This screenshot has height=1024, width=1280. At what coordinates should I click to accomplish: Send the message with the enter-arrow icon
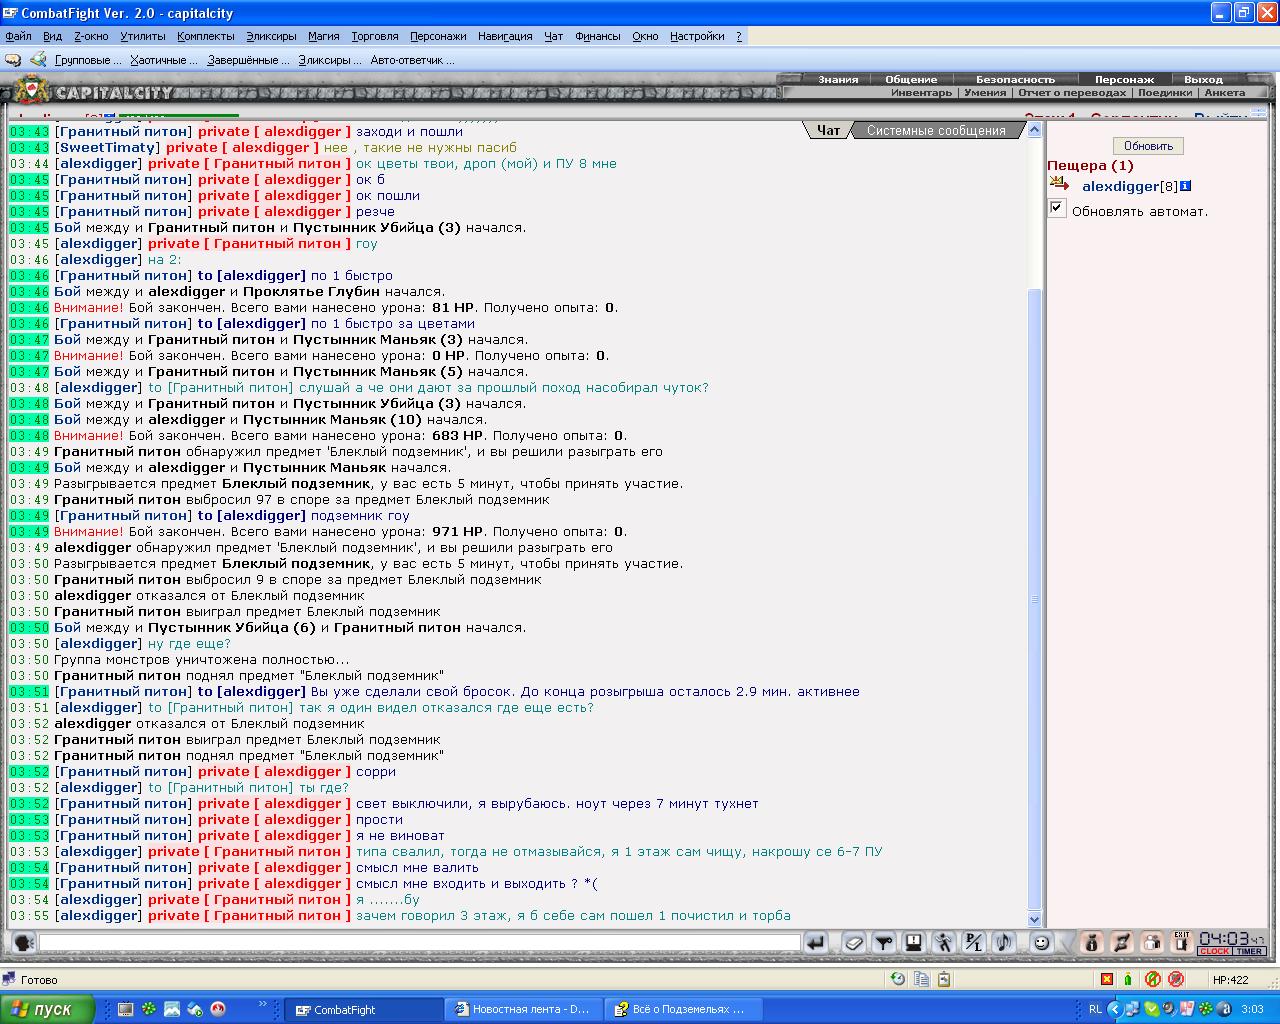816,942
